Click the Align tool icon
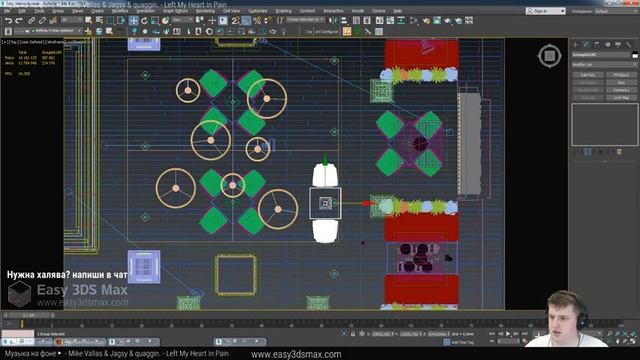Image resolution: width=640 pixels, height=360 pixels. 344,20
